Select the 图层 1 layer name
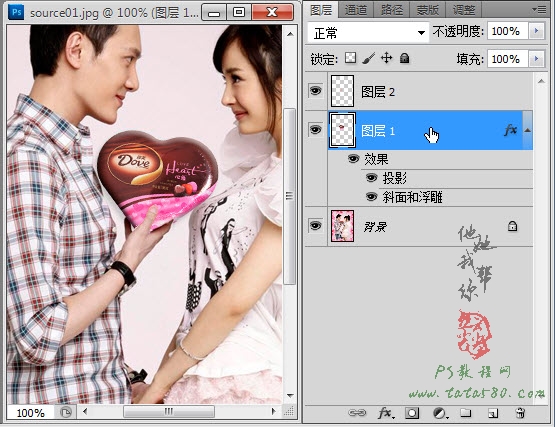The image size is (555, 427). pyautogui.click(x=378, y=131)
